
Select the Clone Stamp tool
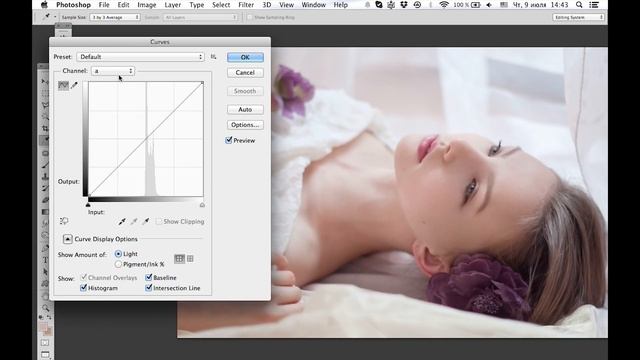pos(45,176)
